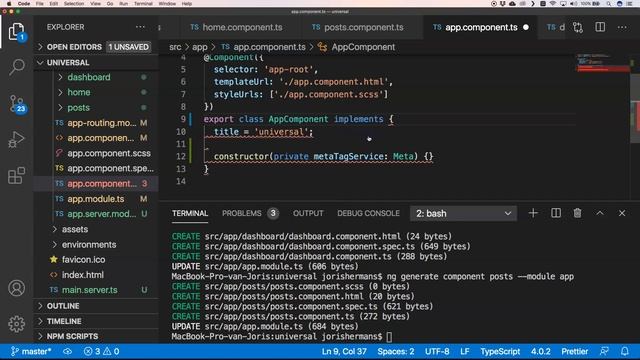The height and width of the screenshot is (360, 640).
Task: Open the File menu in menu bar
Action: tap(40, 4)
